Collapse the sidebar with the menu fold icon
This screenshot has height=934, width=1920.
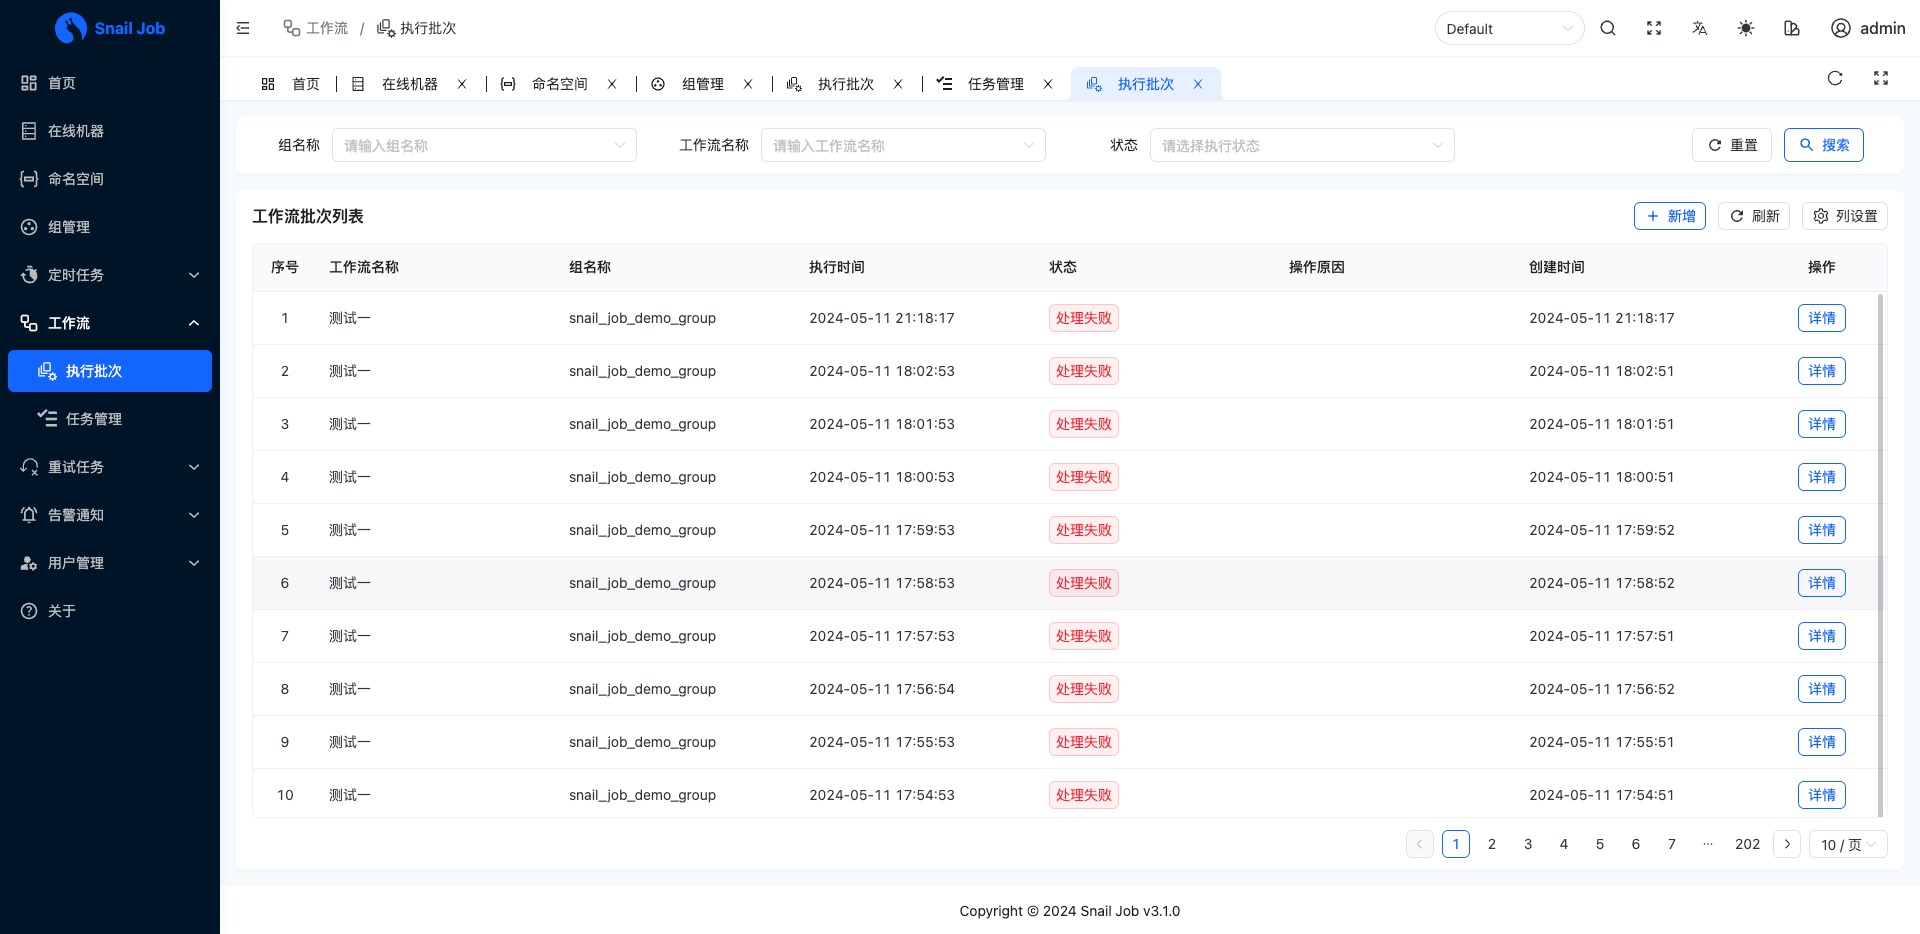(243, 28)
